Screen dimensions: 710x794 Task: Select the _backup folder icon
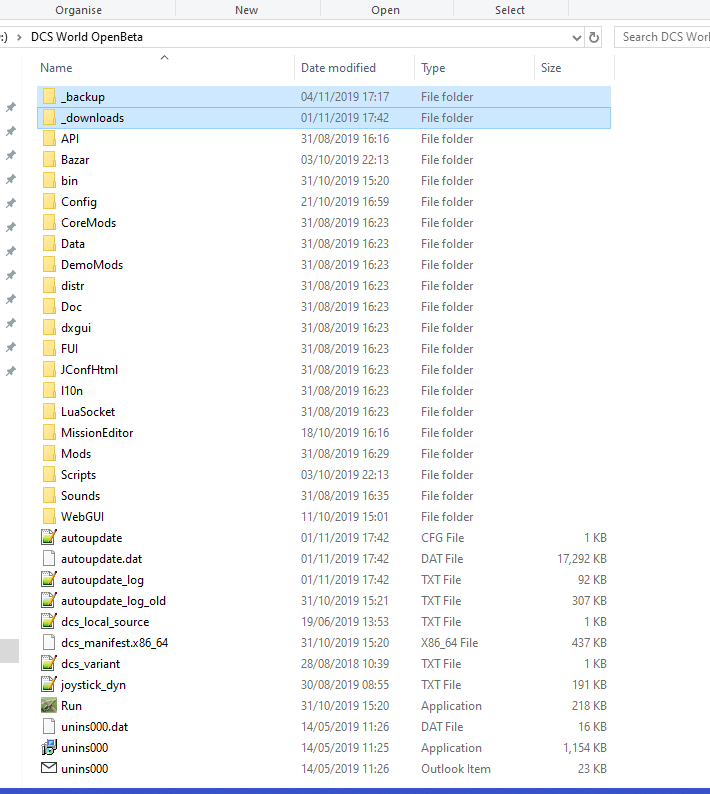click(x=49, y=97)
